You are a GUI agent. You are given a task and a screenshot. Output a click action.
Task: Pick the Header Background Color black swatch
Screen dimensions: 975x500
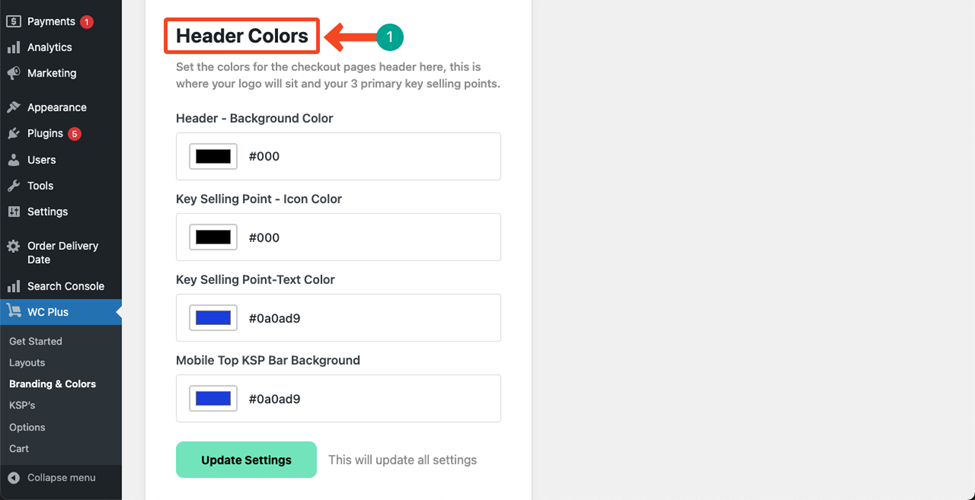tap(213, 157)
